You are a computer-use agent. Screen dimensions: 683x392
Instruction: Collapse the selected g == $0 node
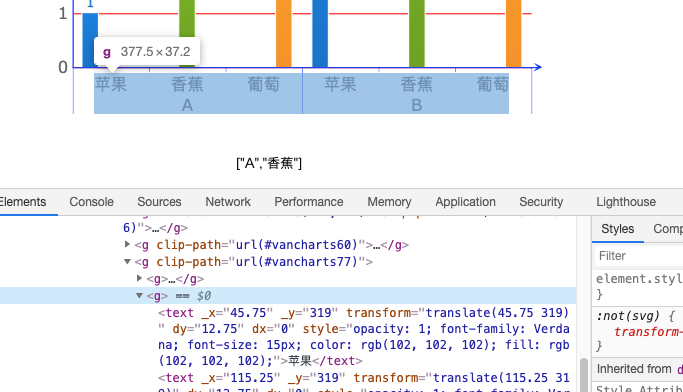139,295
